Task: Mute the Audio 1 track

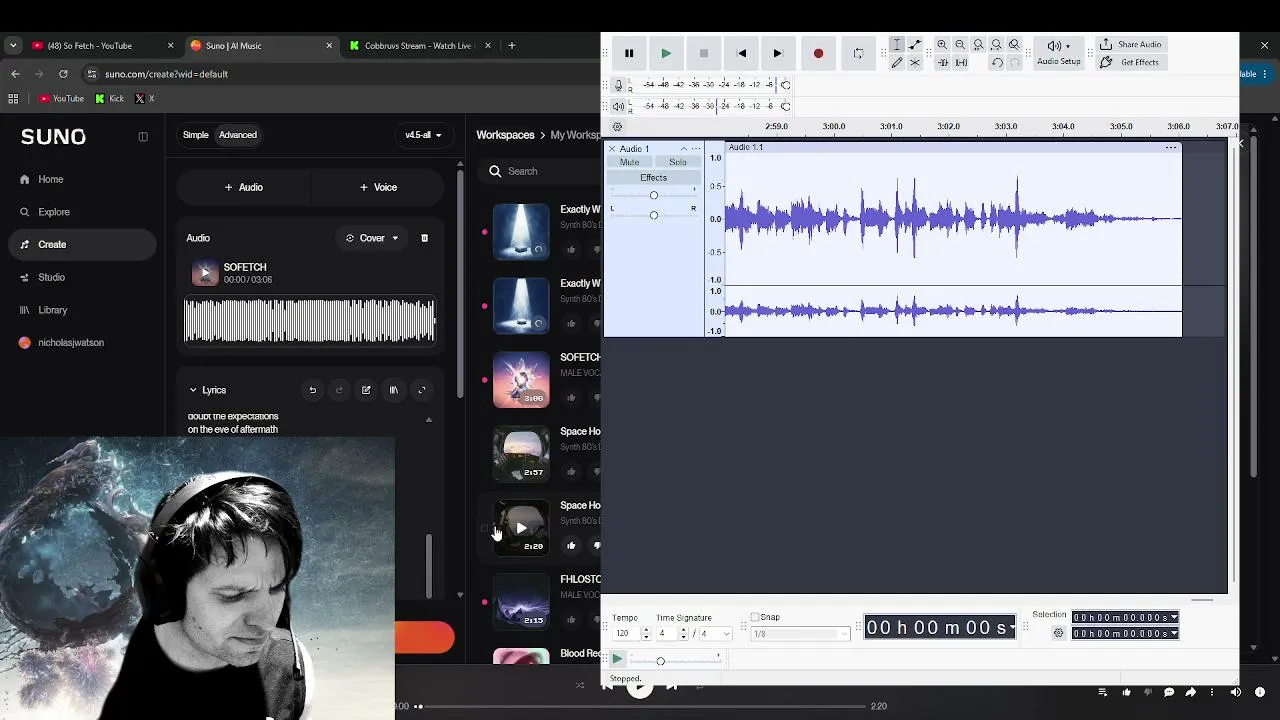Action: coord(629,162)
